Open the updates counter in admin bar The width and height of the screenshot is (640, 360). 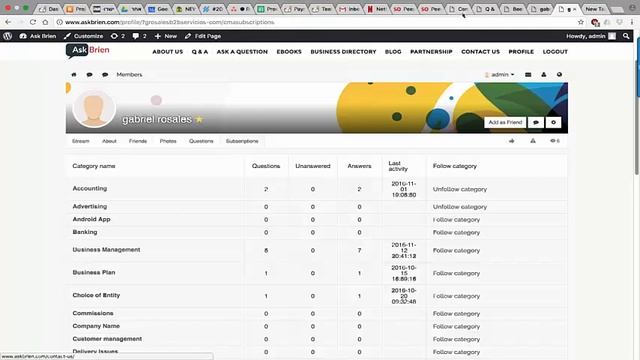coord(118,36)
